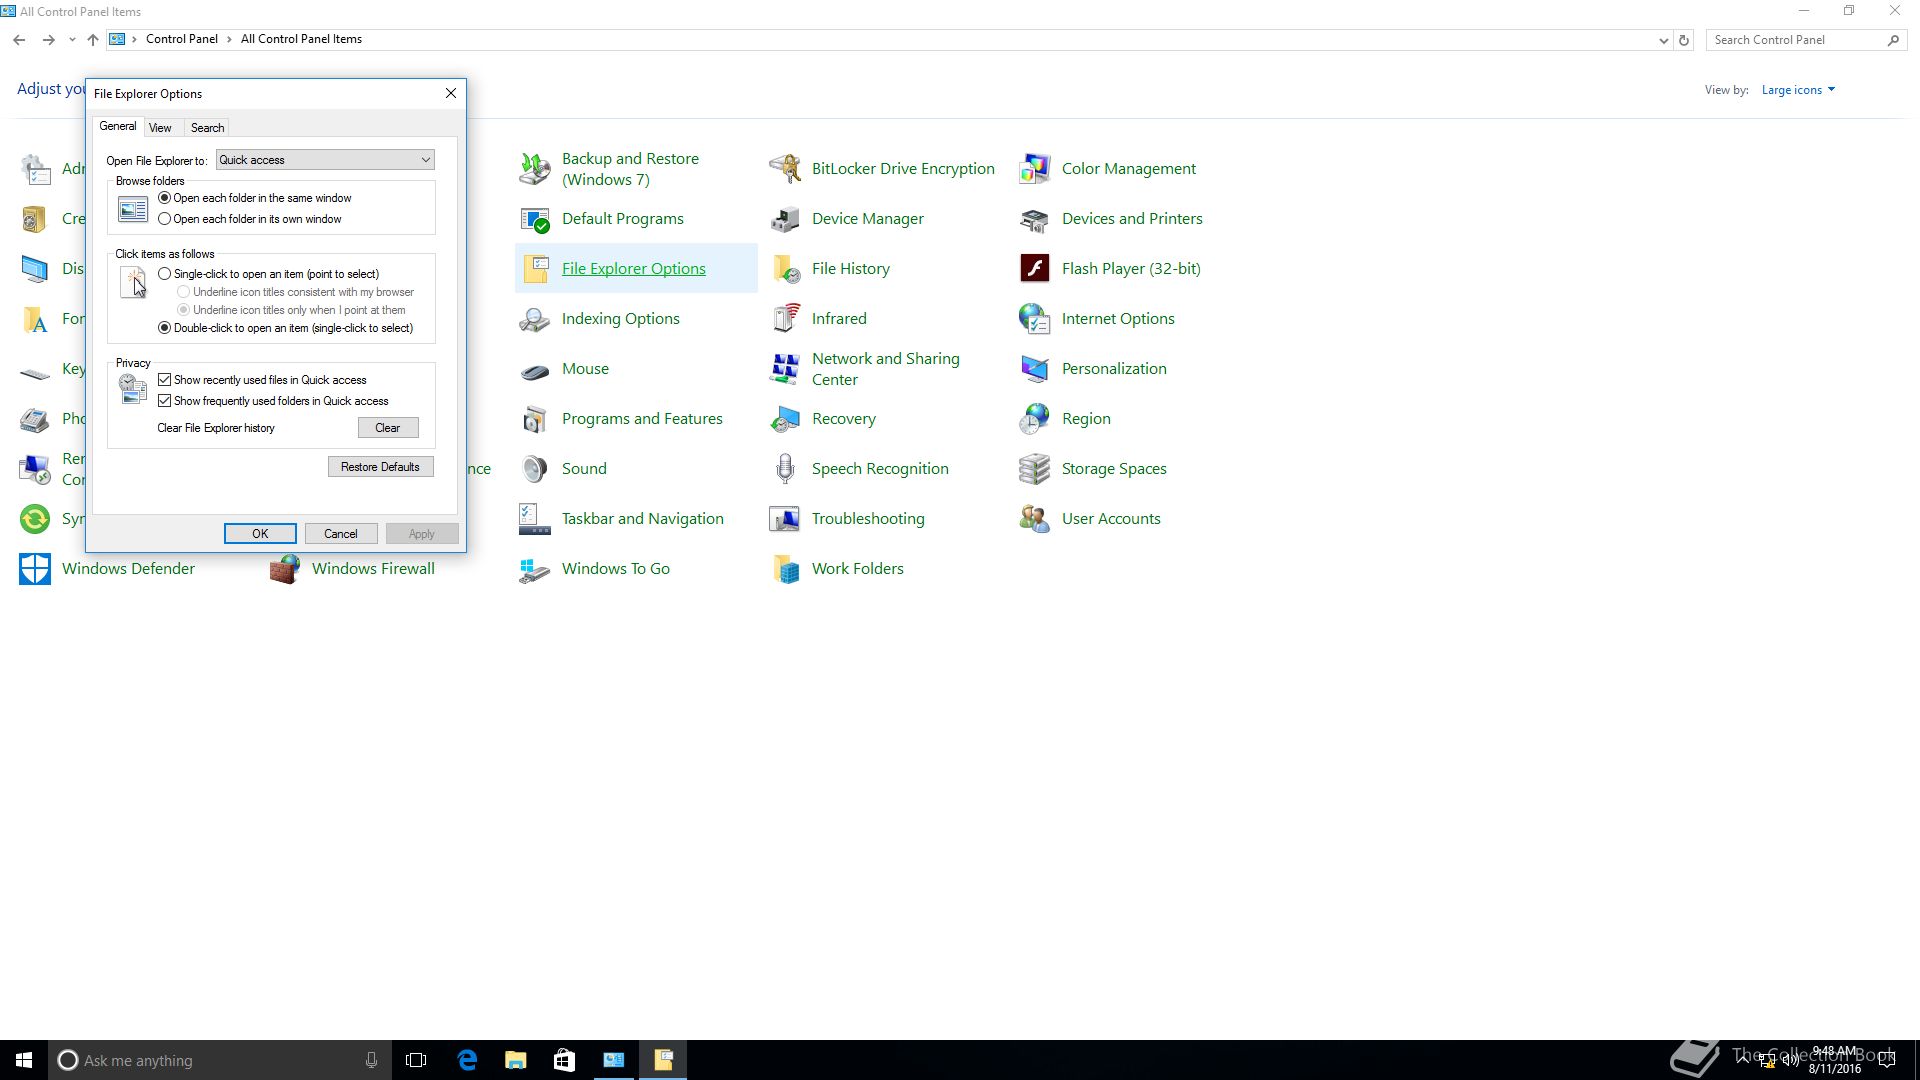Click the Network and Sharing Center icon
1920x1080 pixels.
point(785,368)
